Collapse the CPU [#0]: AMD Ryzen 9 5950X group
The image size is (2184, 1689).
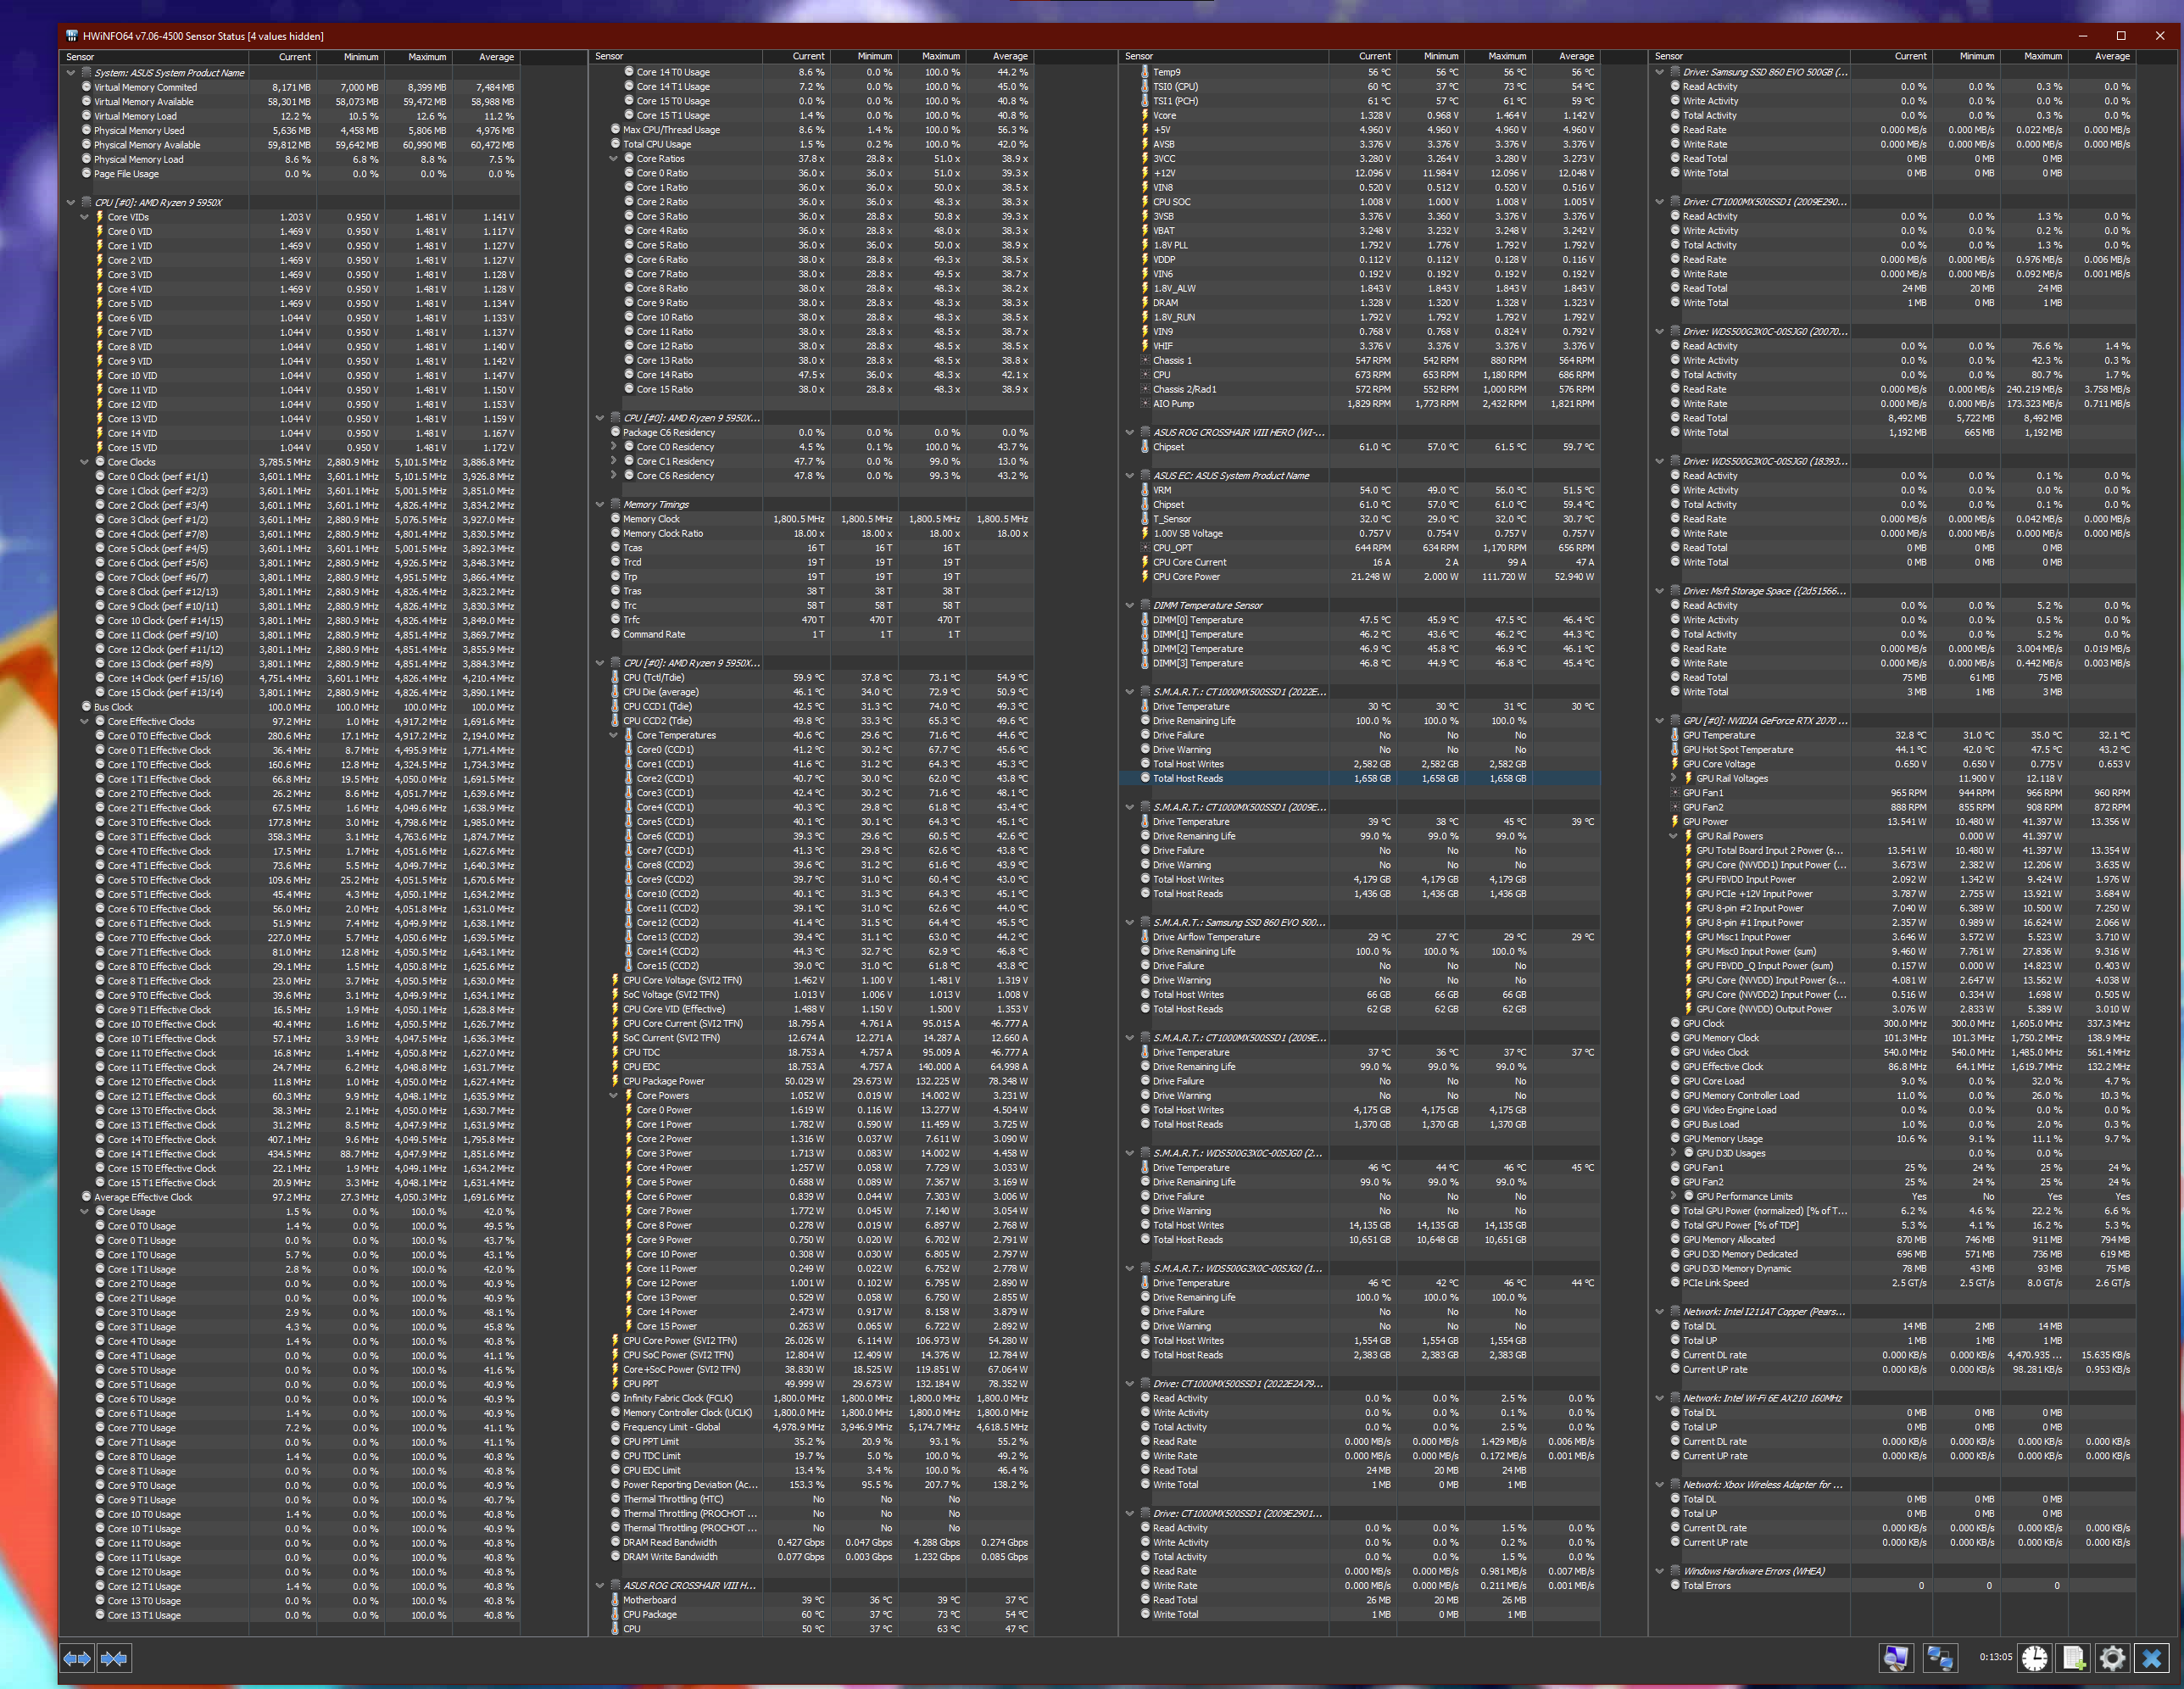click(x=71, y=203)
